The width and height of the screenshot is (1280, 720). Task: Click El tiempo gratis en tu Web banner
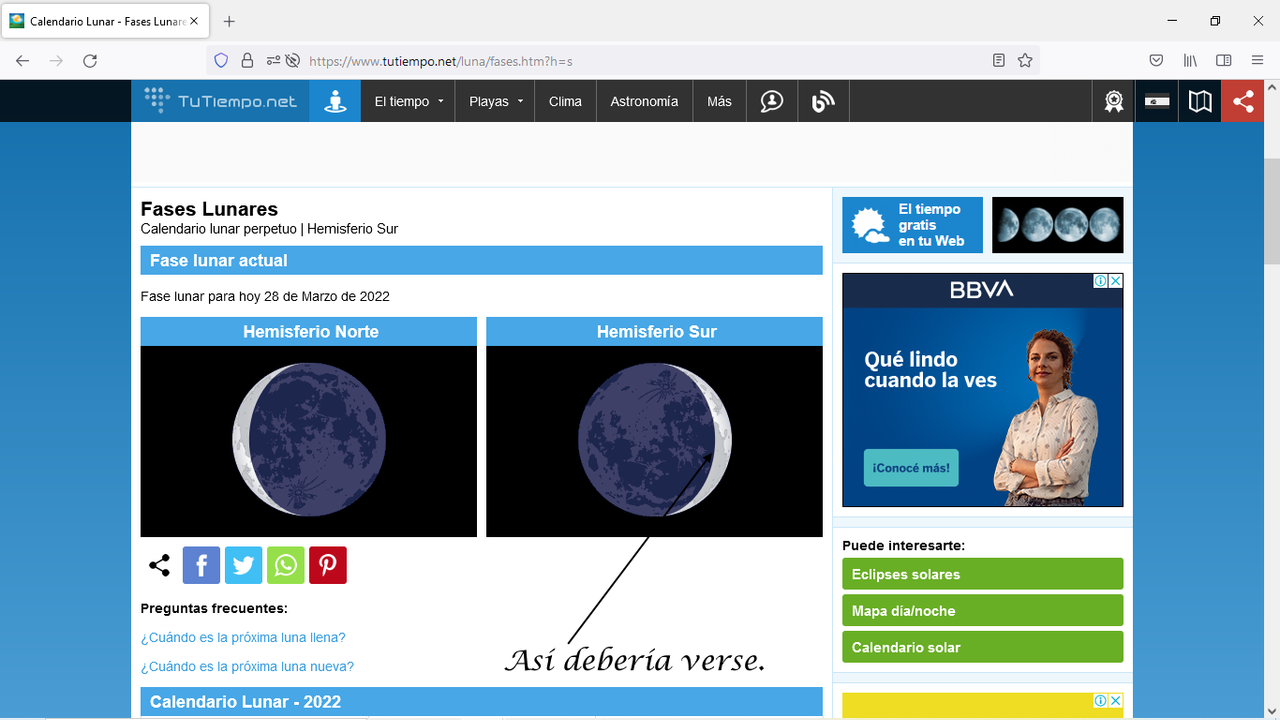pyautogui.click(x=912, y=225)
